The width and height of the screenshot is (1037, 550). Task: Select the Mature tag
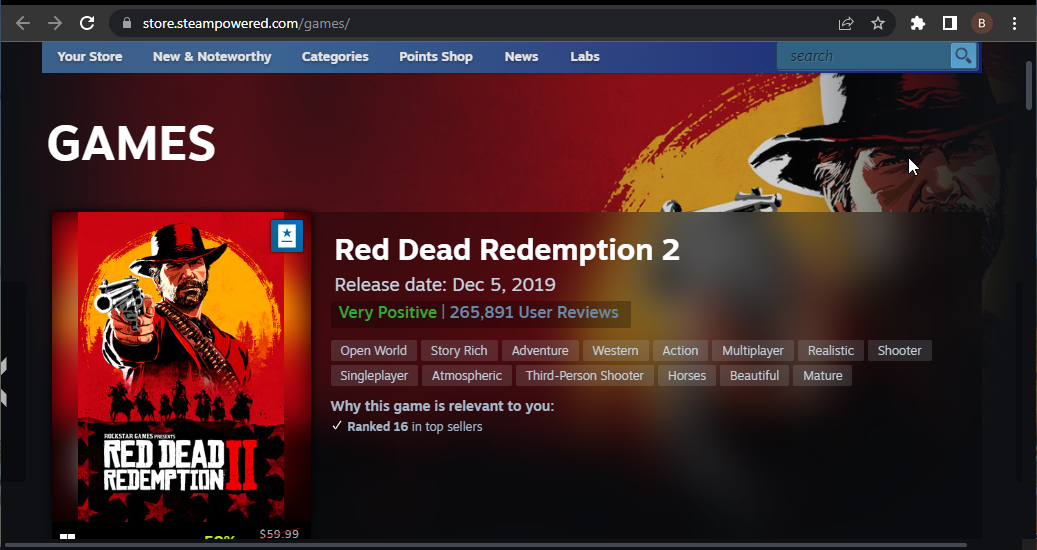pos(823,375)
